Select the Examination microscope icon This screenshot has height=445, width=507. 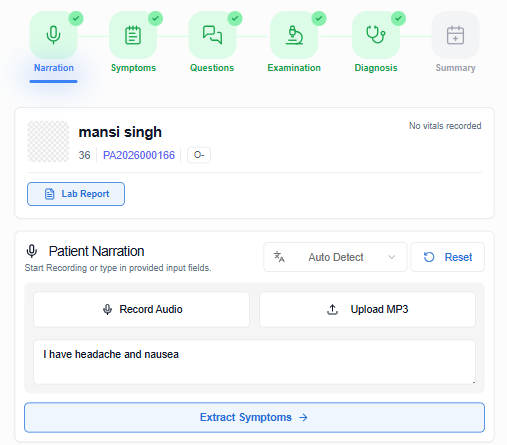(x=294, y=35)
